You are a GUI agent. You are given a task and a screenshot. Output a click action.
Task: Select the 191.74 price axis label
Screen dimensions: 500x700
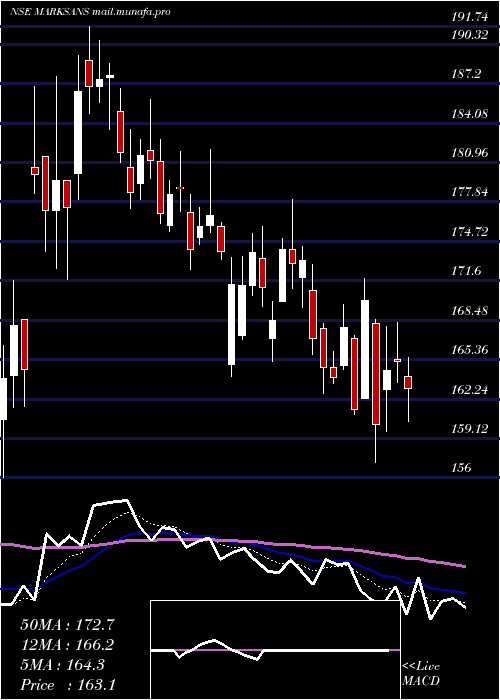coord(470,17)
